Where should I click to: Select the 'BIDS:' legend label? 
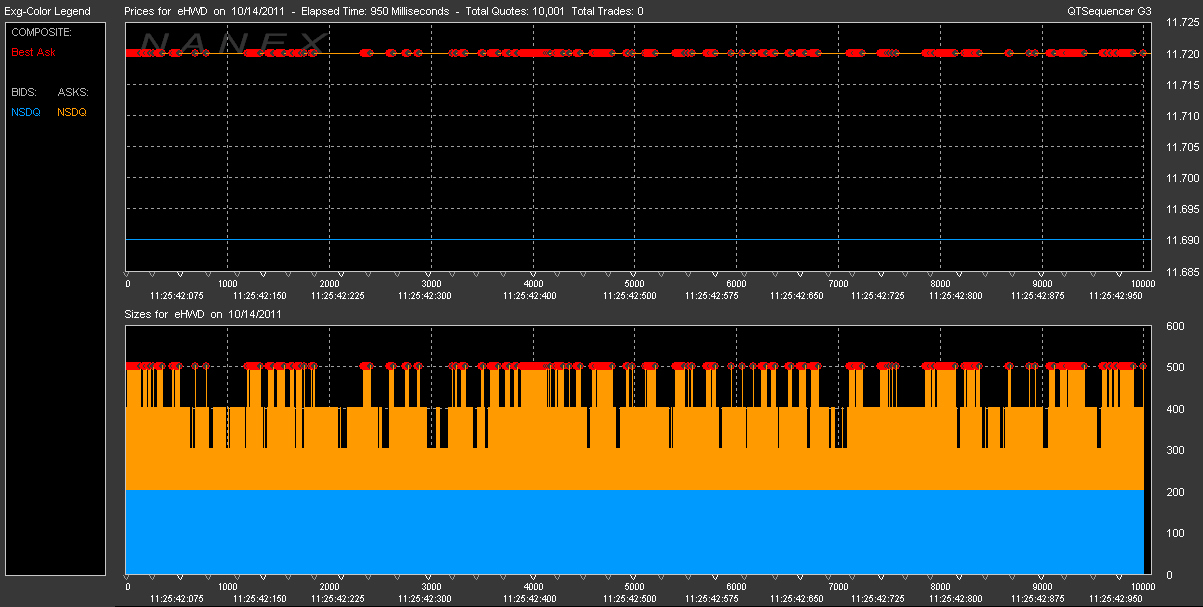[x=24, y=92]
